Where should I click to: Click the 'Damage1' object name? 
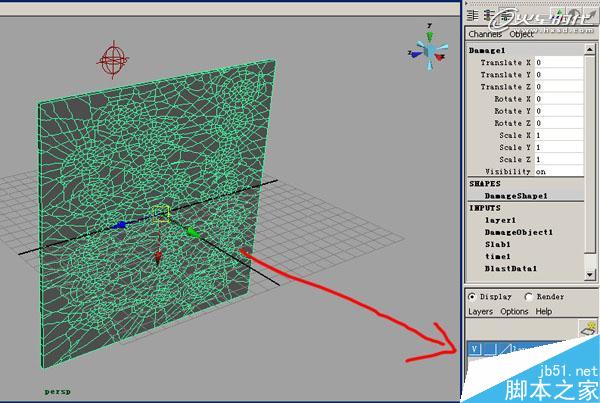click(487, 51)
